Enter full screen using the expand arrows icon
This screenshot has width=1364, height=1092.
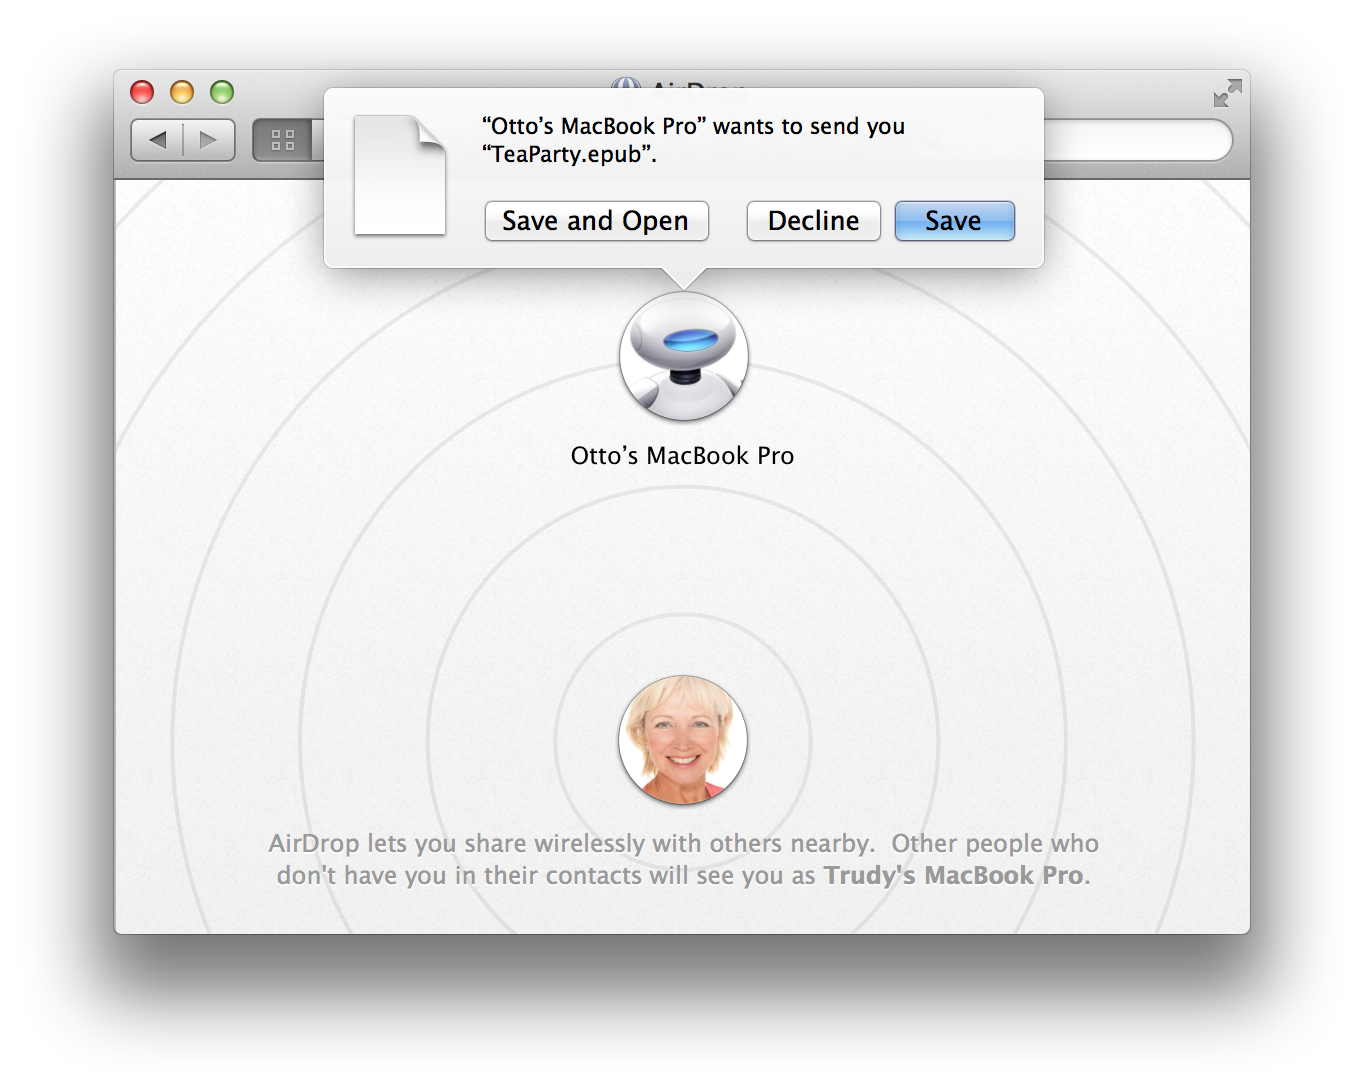(1227, 93)
